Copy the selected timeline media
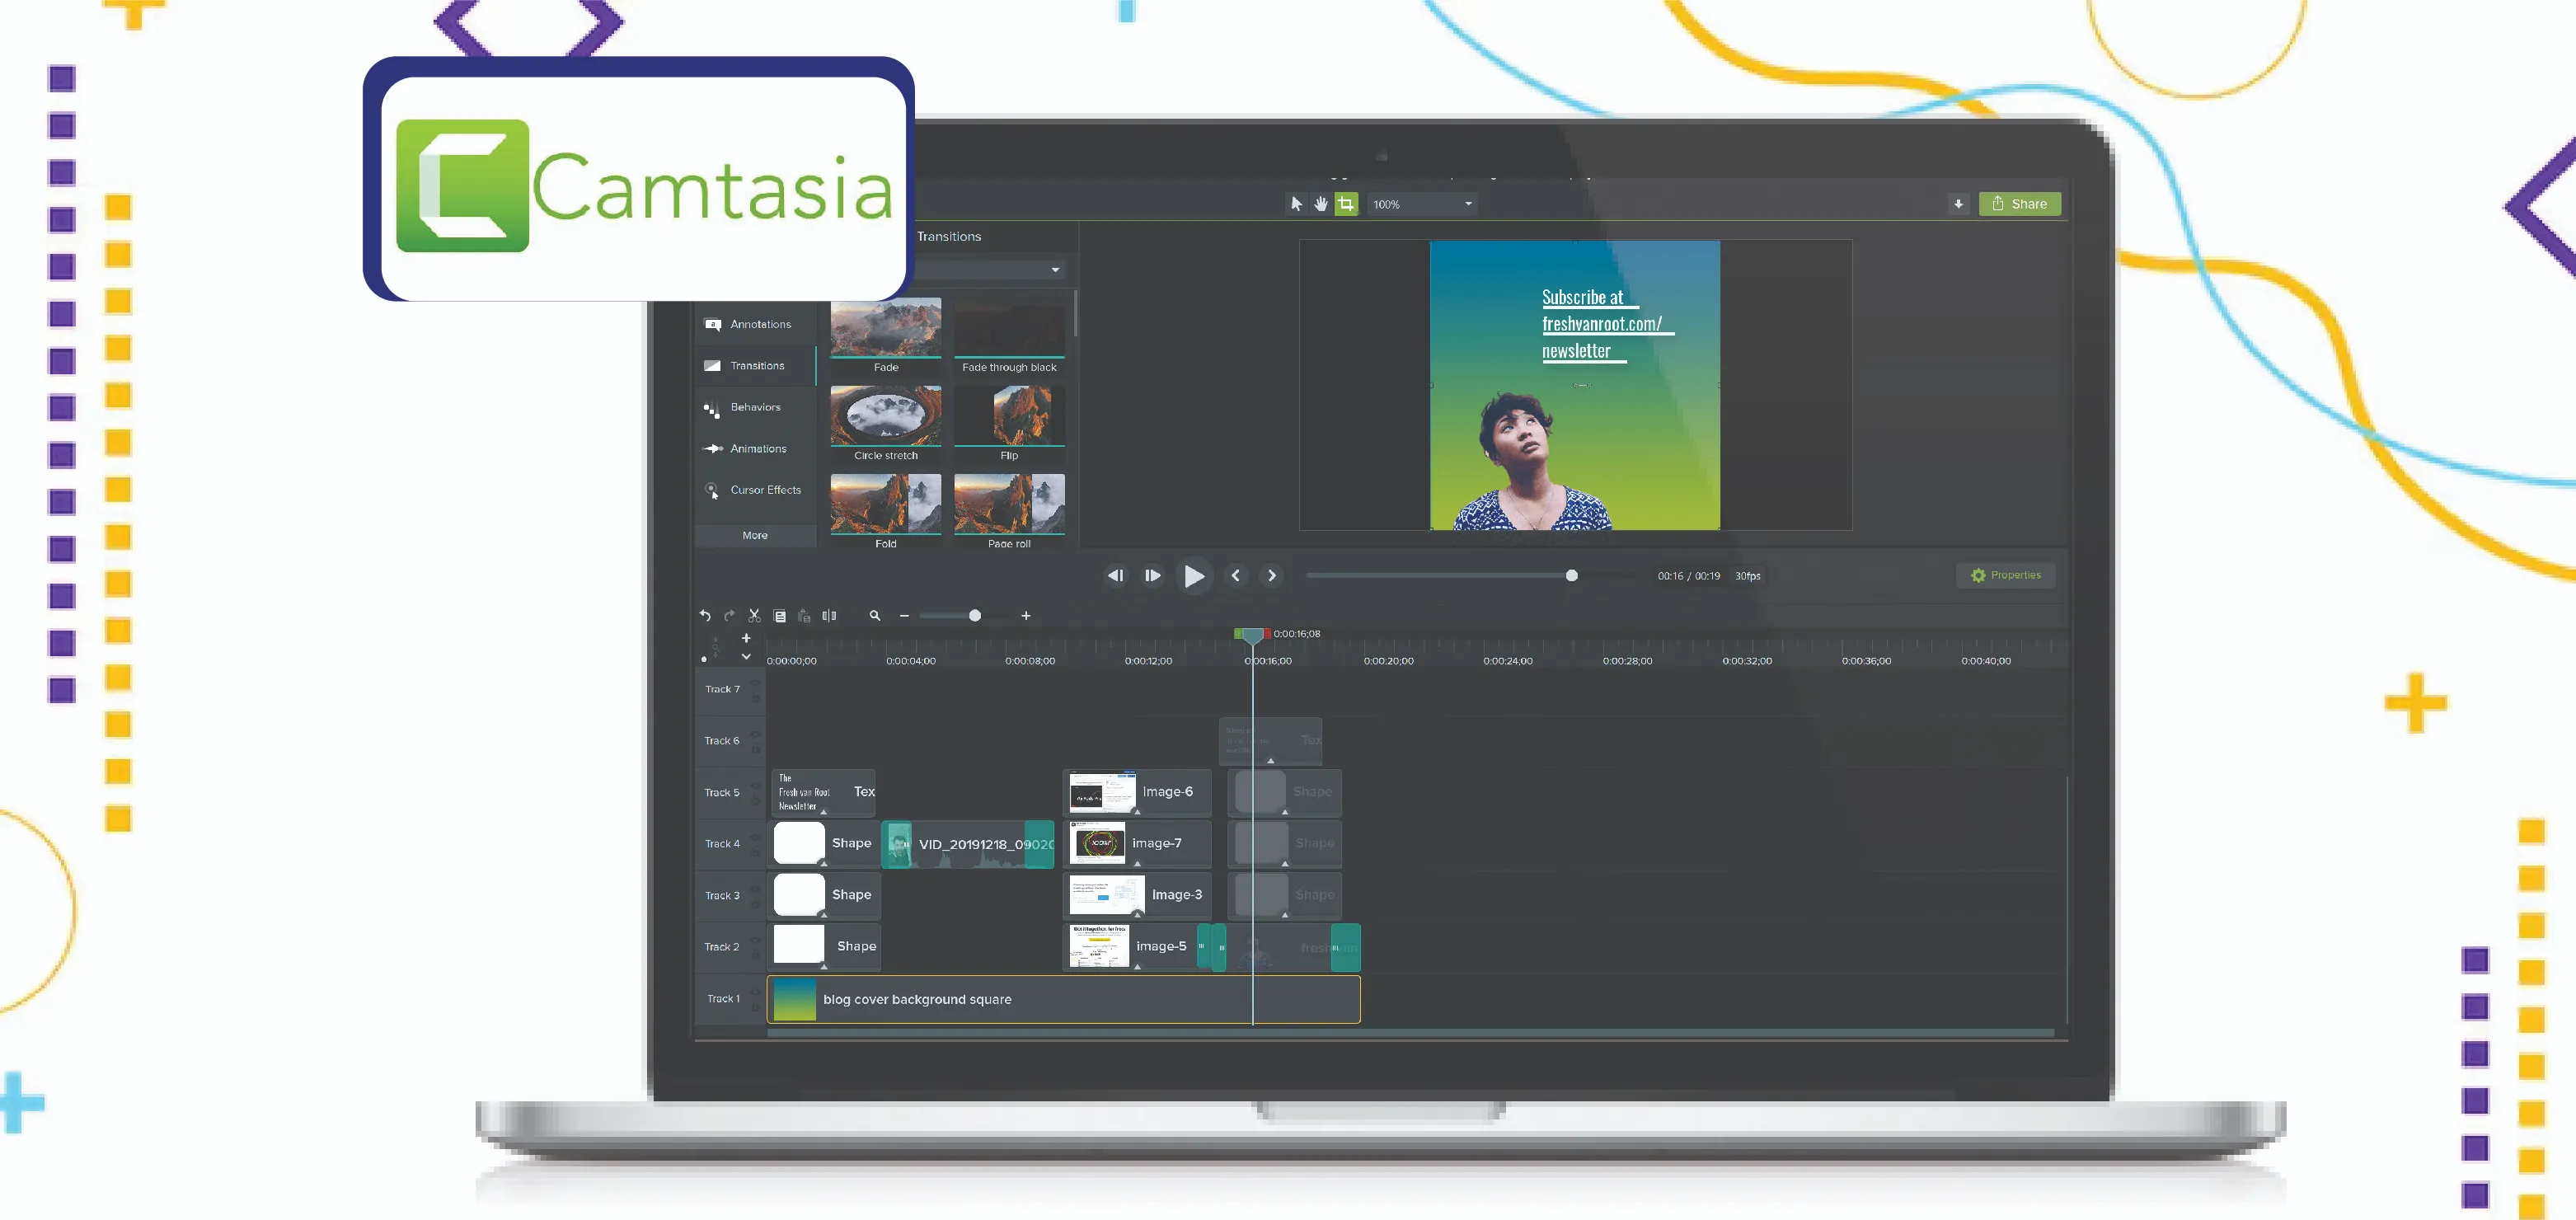Image resolution: width=2576 pixels, height=1220 pixels. tap(779, 616)
